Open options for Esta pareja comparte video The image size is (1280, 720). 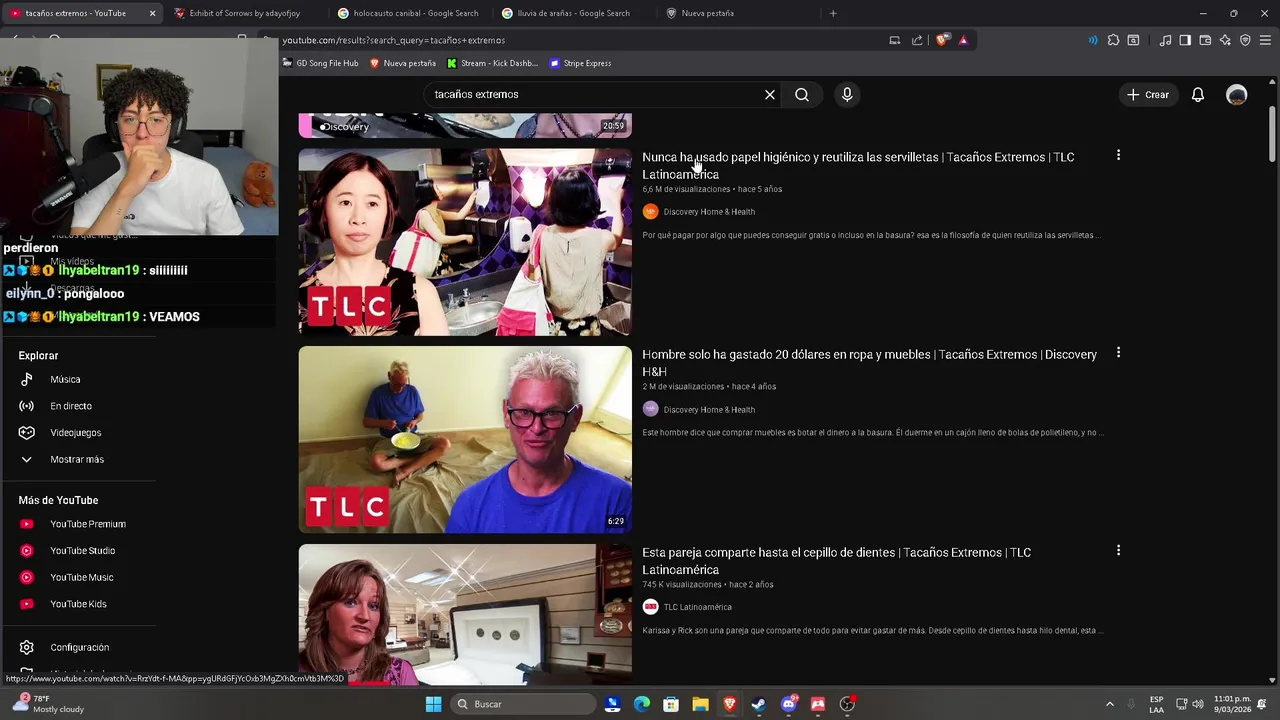pos(1118,551)
